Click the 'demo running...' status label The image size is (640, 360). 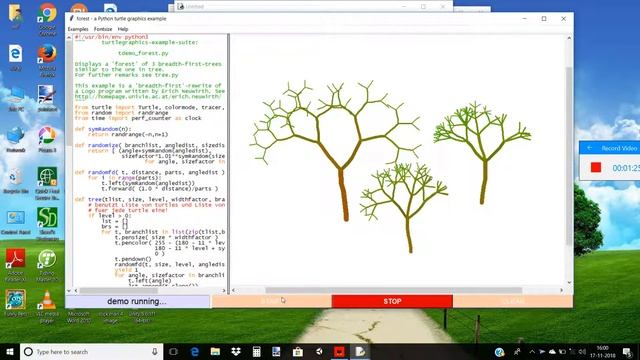tap(137, 301)
